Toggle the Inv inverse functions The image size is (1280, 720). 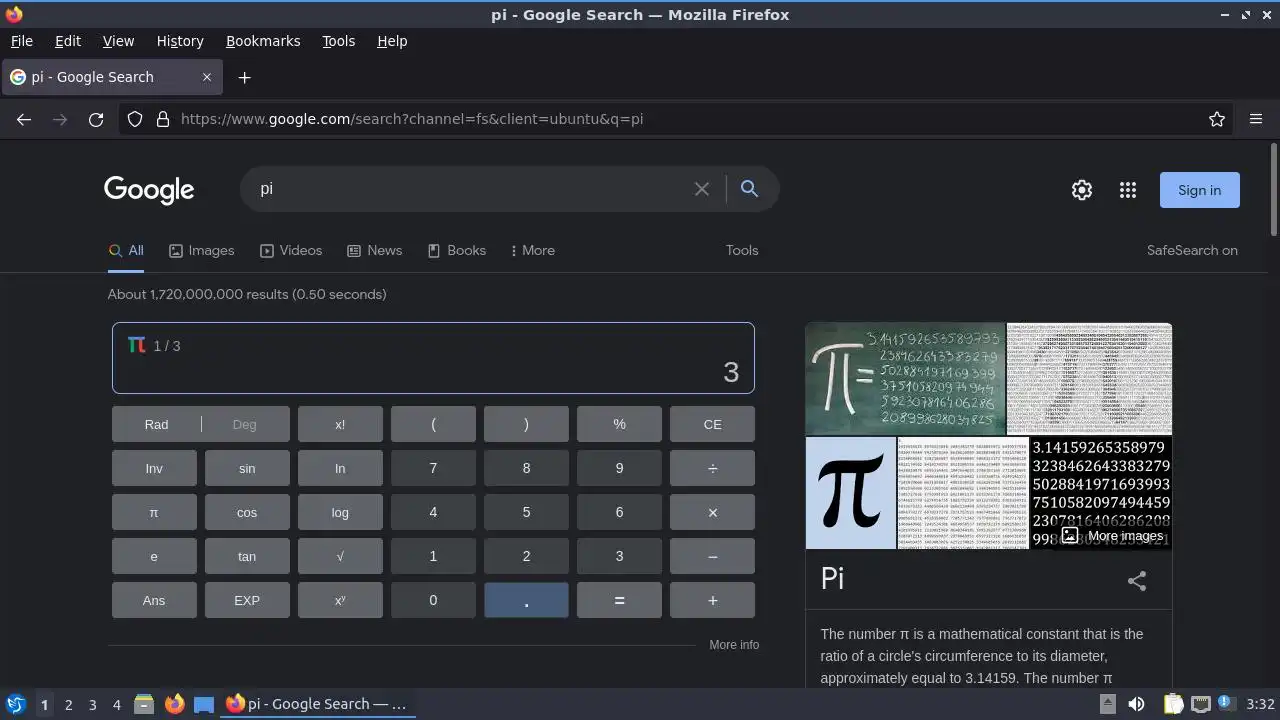click(154, 468)
